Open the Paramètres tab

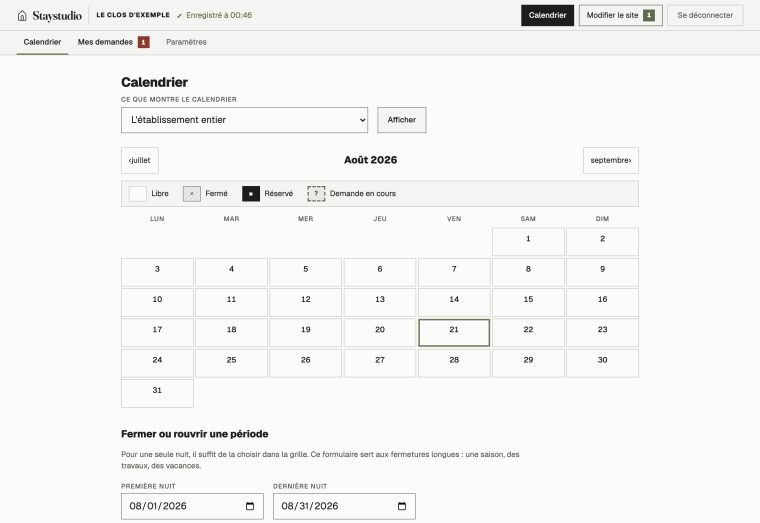pyautogui.click(x=186, y=42)
